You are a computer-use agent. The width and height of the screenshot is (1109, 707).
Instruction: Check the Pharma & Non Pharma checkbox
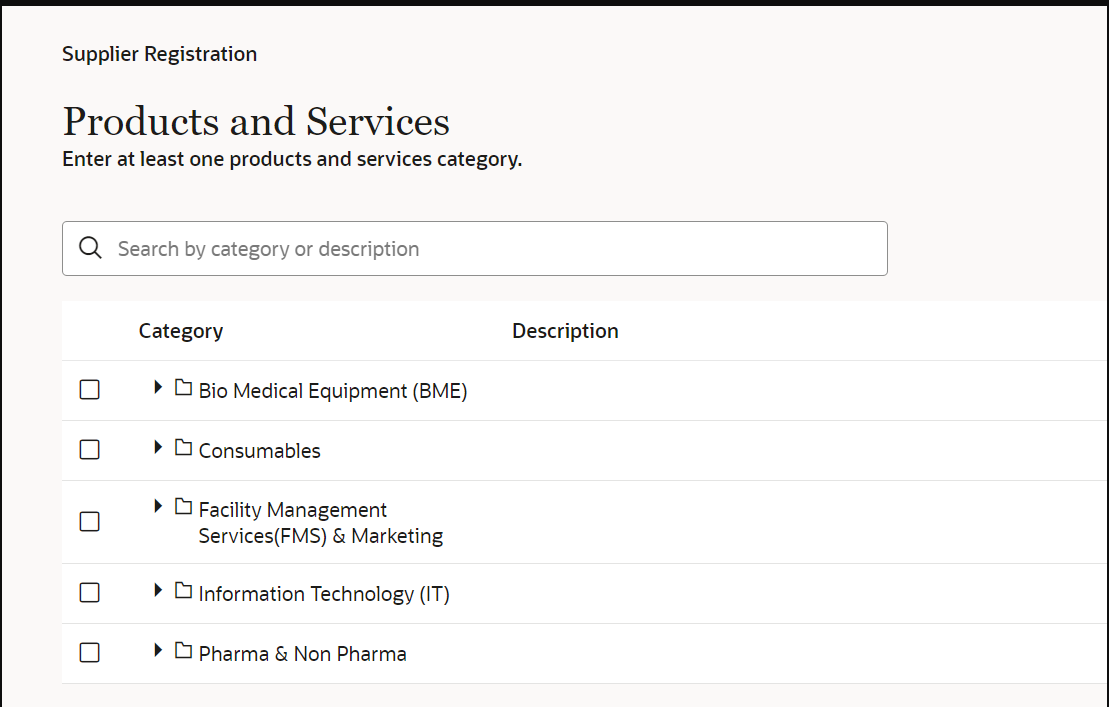coord(89,652)
